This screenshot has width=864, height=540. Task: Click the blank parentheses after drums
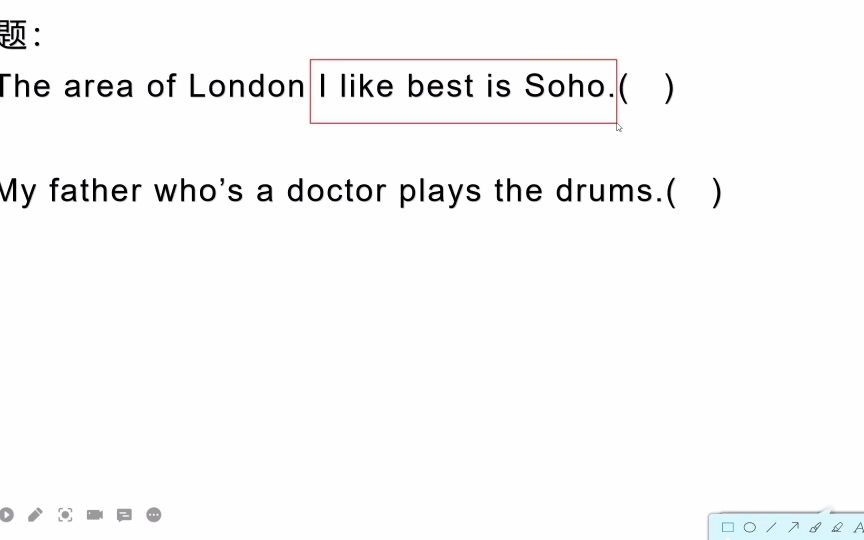[x=694, y=192]
